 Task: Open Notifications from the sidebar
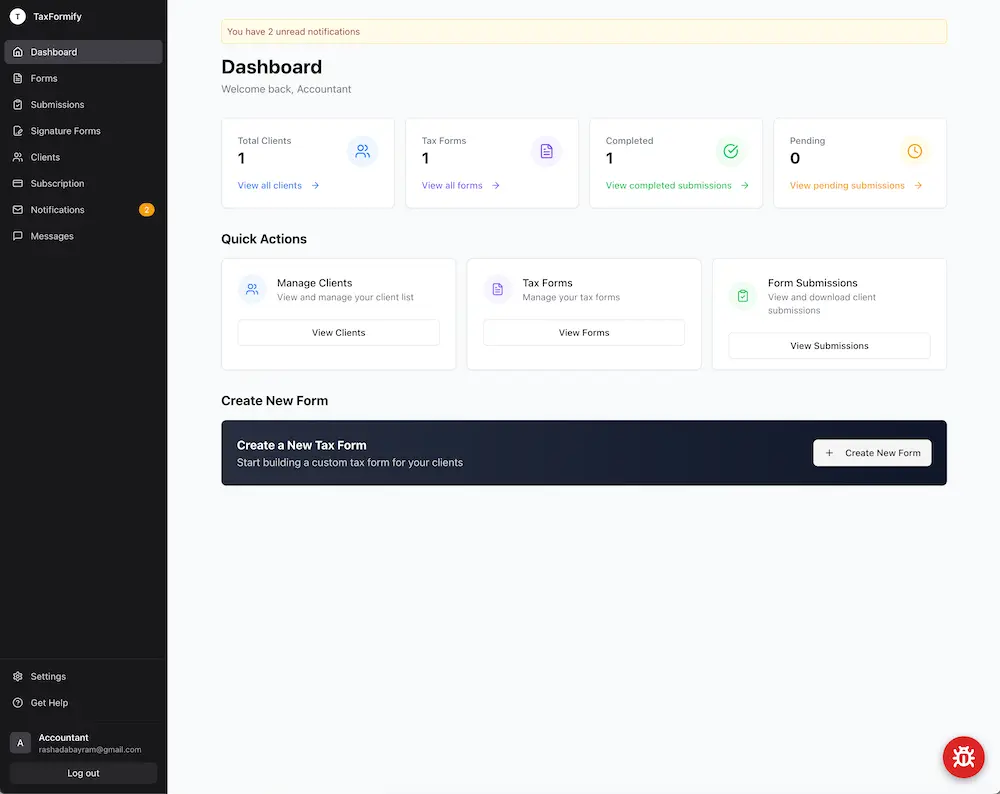click(x=84, y=210)
